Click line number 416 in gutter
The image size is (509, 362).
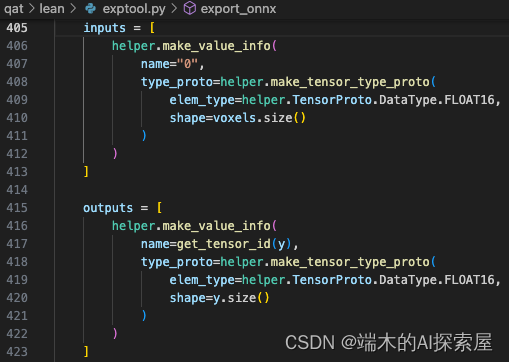(17, 226)
